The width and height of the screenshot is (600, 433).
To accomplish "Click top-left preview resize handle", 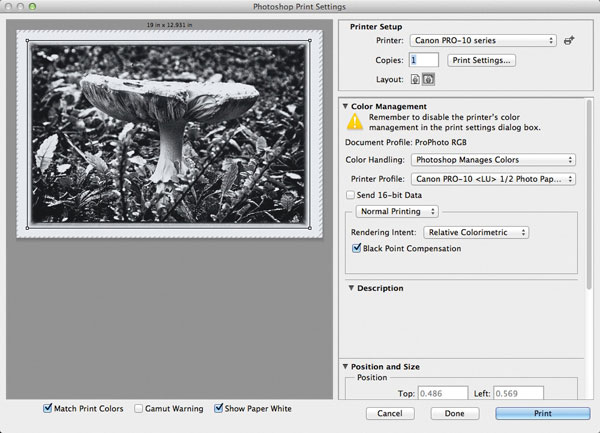I will tap(27, 40).
